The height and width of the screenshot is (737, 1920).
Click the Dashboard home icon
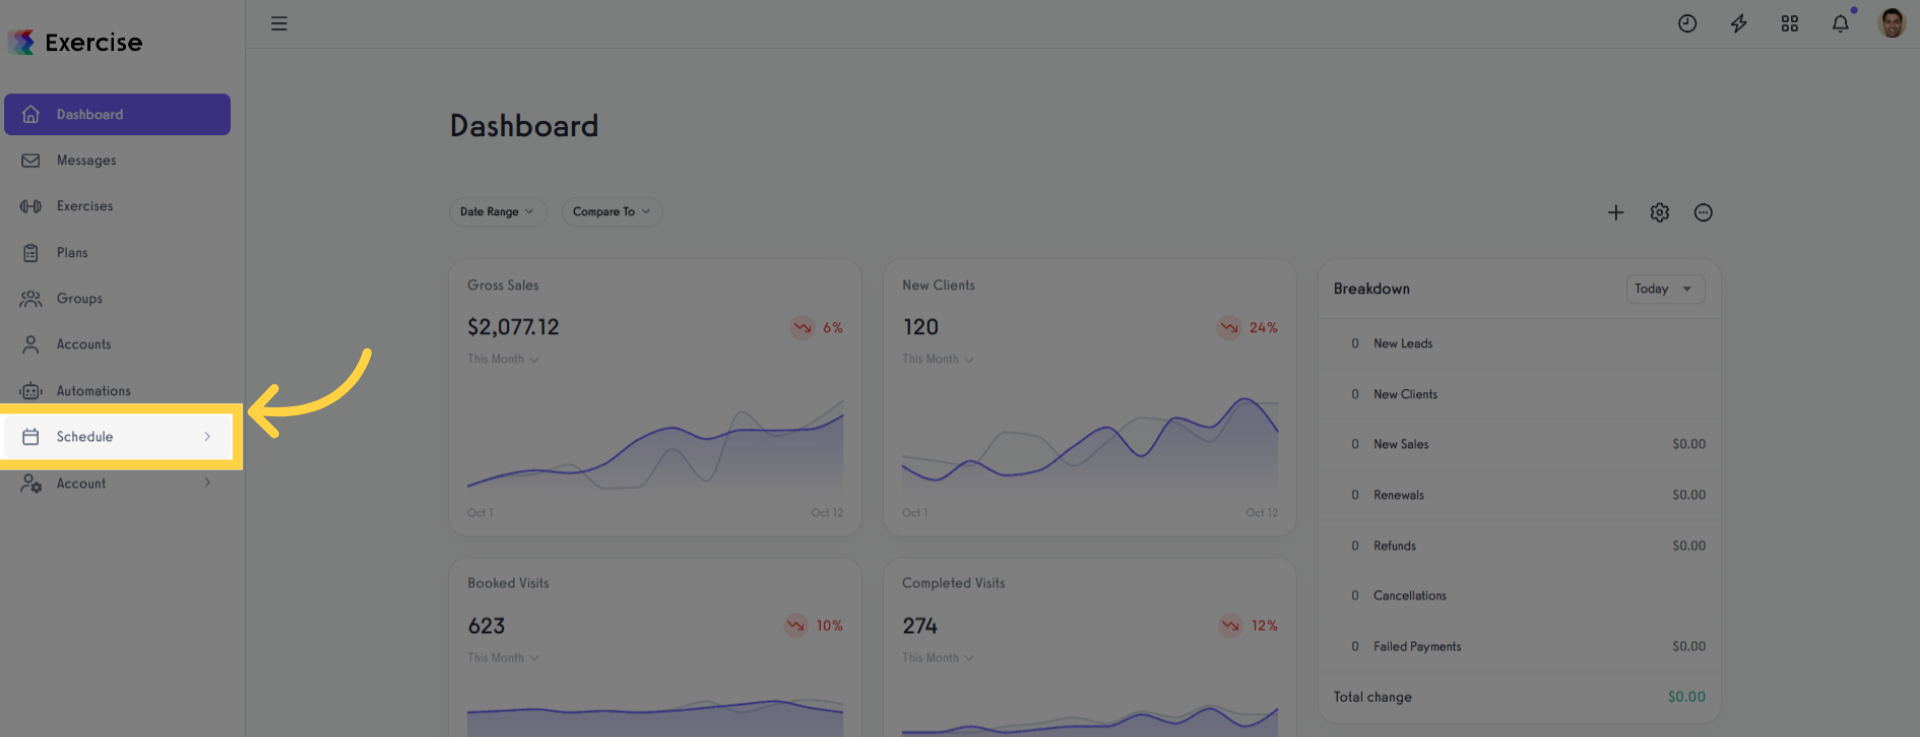coord(31,114)
